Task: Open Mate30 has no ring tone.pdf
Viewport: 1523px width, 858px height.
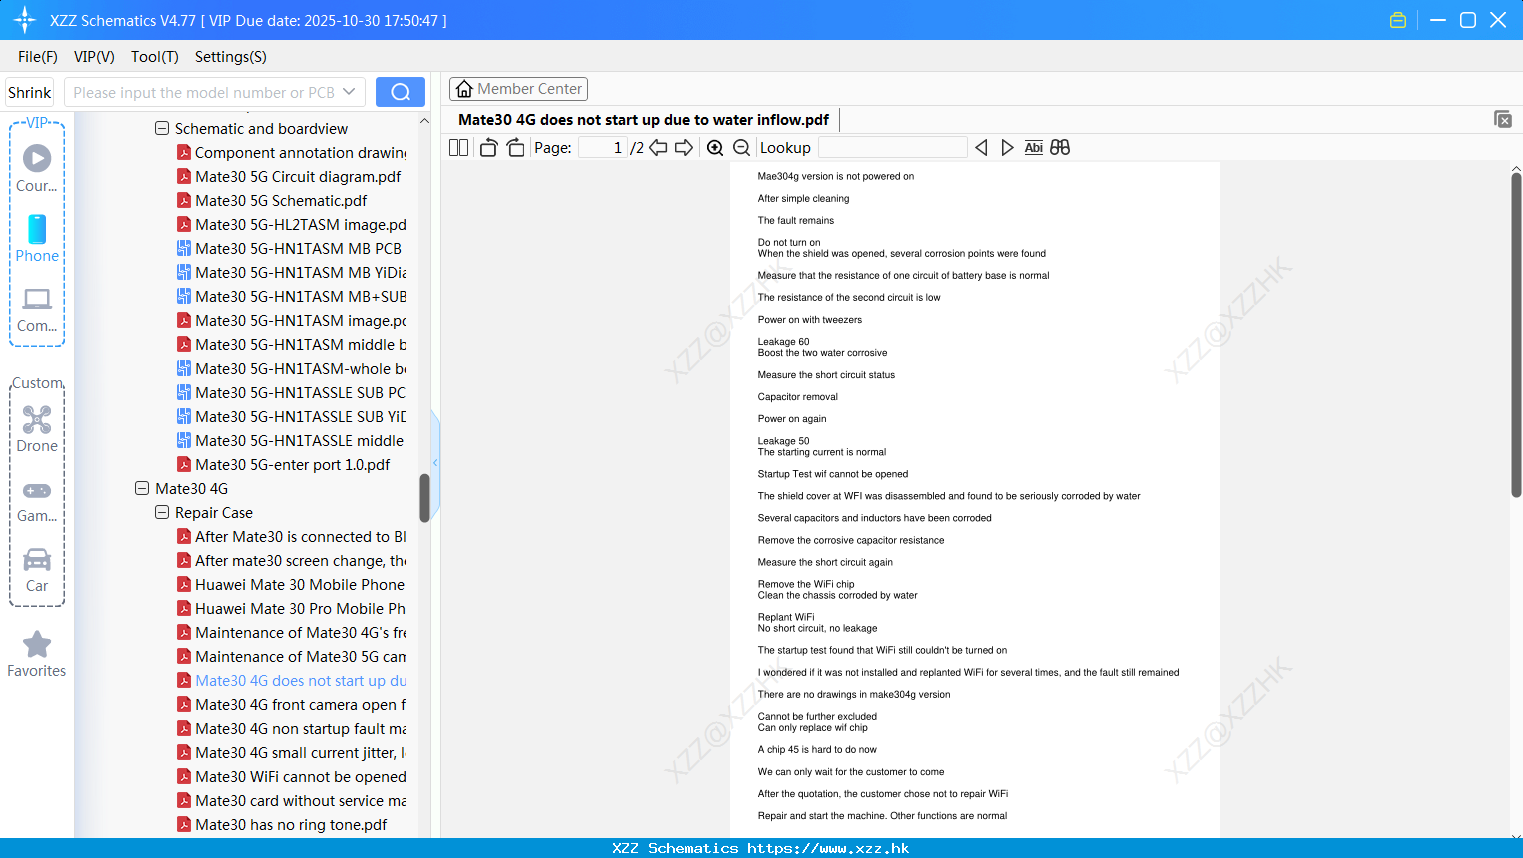Action: pos(283,825)
